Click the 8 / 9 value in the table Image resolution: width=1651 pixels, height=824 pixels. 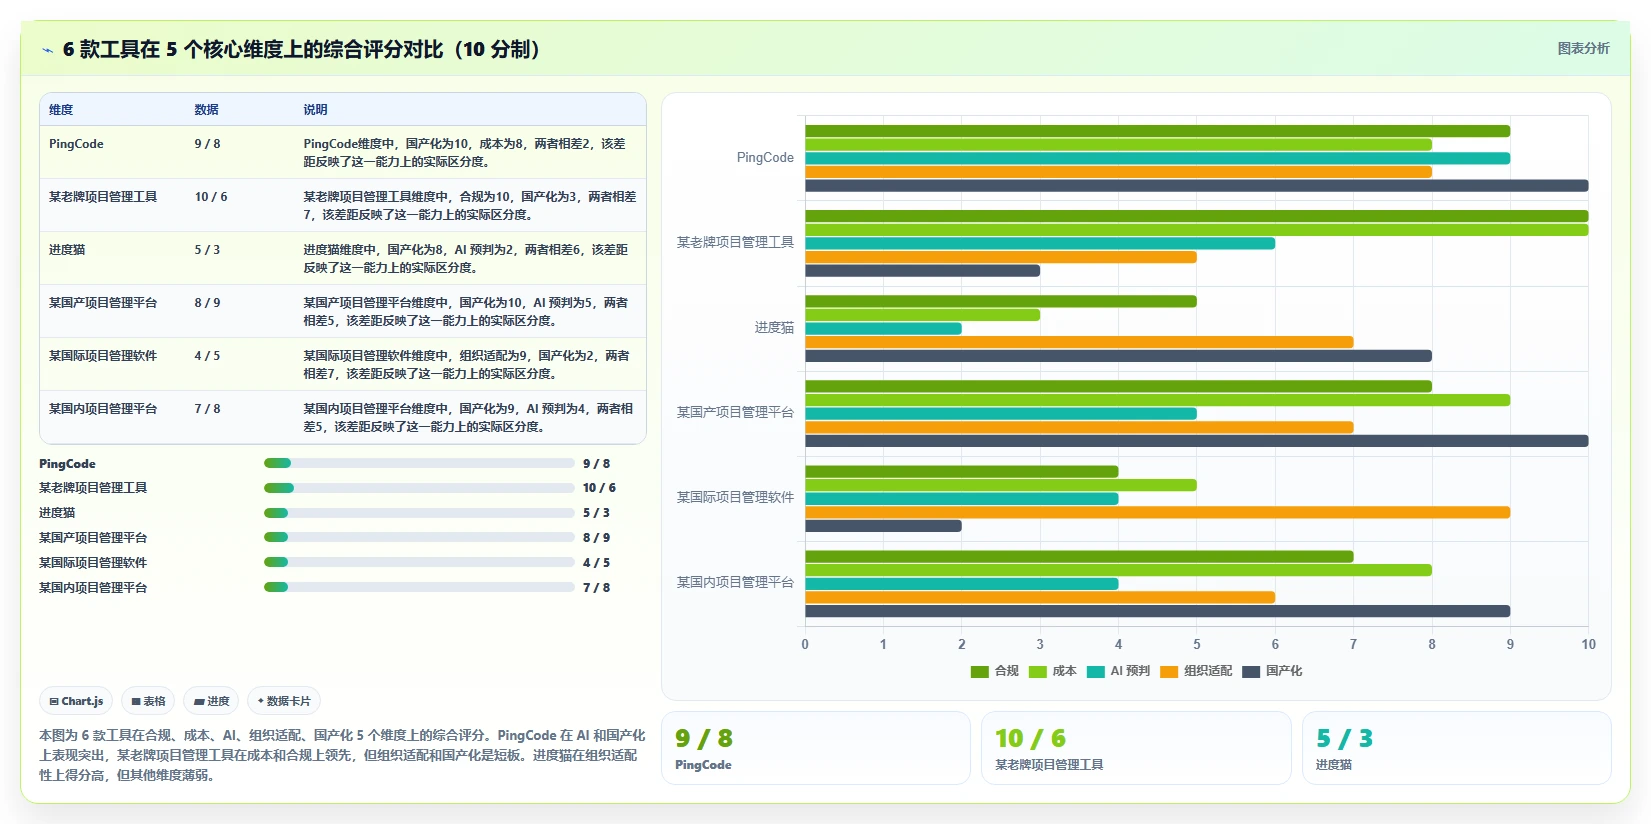click(x=207, y=303)
